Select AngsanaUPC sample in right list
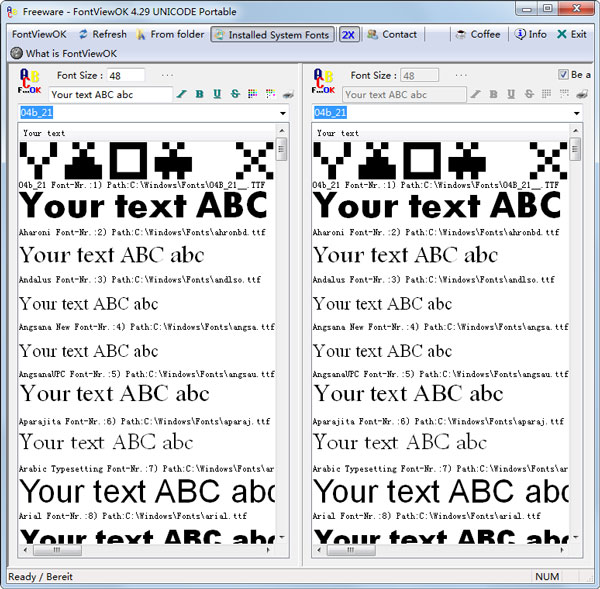600x589 pixels. (382, 351)
